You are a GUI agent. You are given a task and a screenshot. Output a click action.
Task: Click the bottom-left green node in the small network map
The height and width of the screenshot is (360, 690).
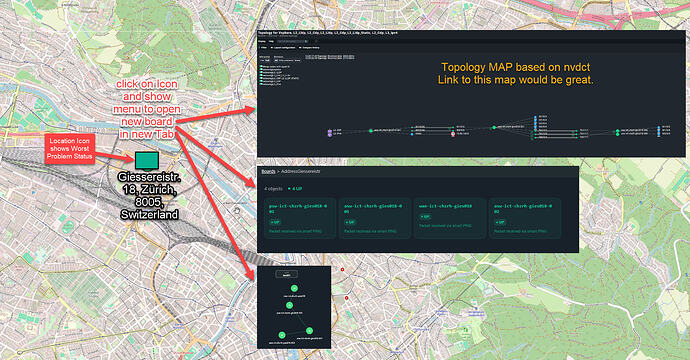tap(282, 335)
